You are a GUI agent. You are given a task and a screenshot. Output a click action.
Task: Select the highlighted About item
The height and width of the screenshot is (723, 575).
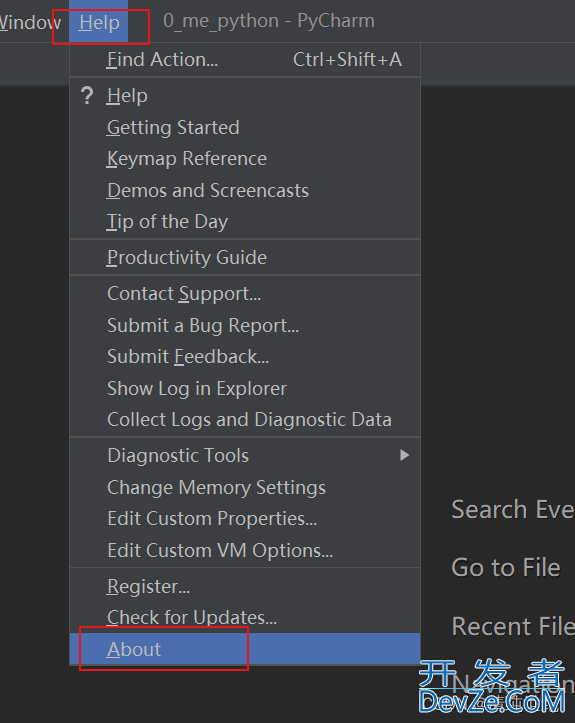245,649
